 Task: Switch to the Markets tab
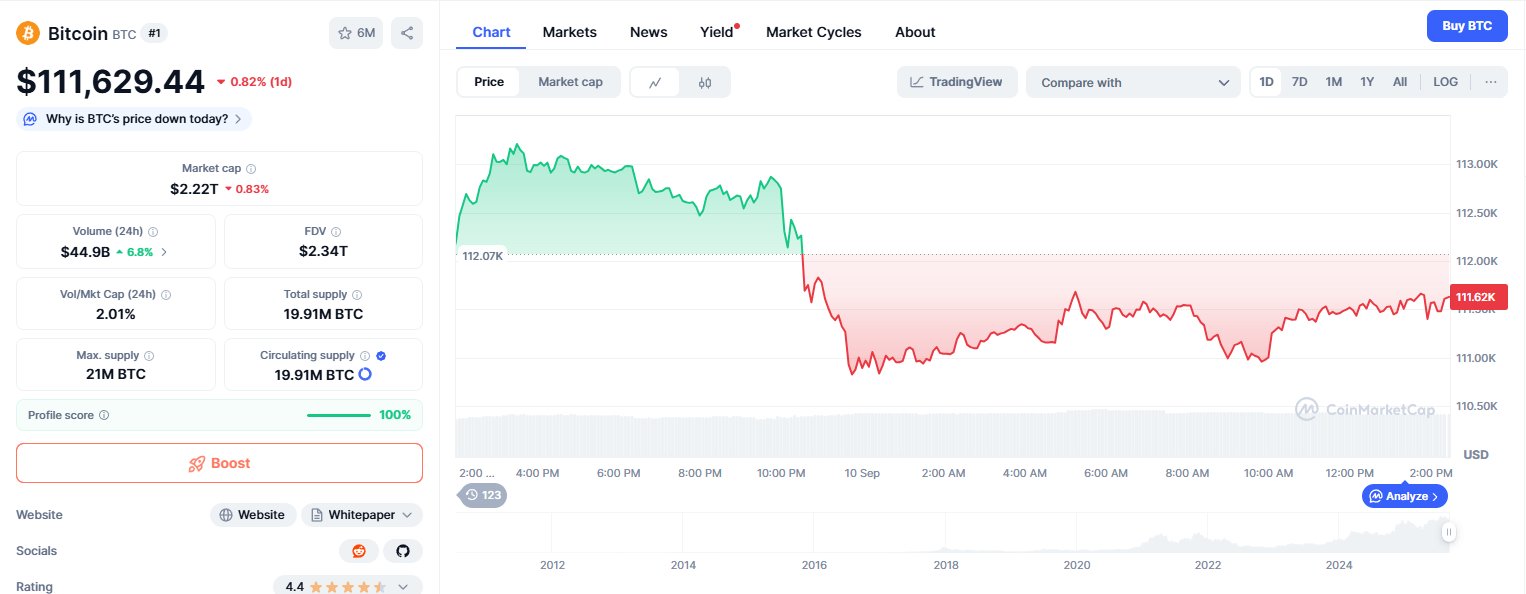(x=570, y=32)
